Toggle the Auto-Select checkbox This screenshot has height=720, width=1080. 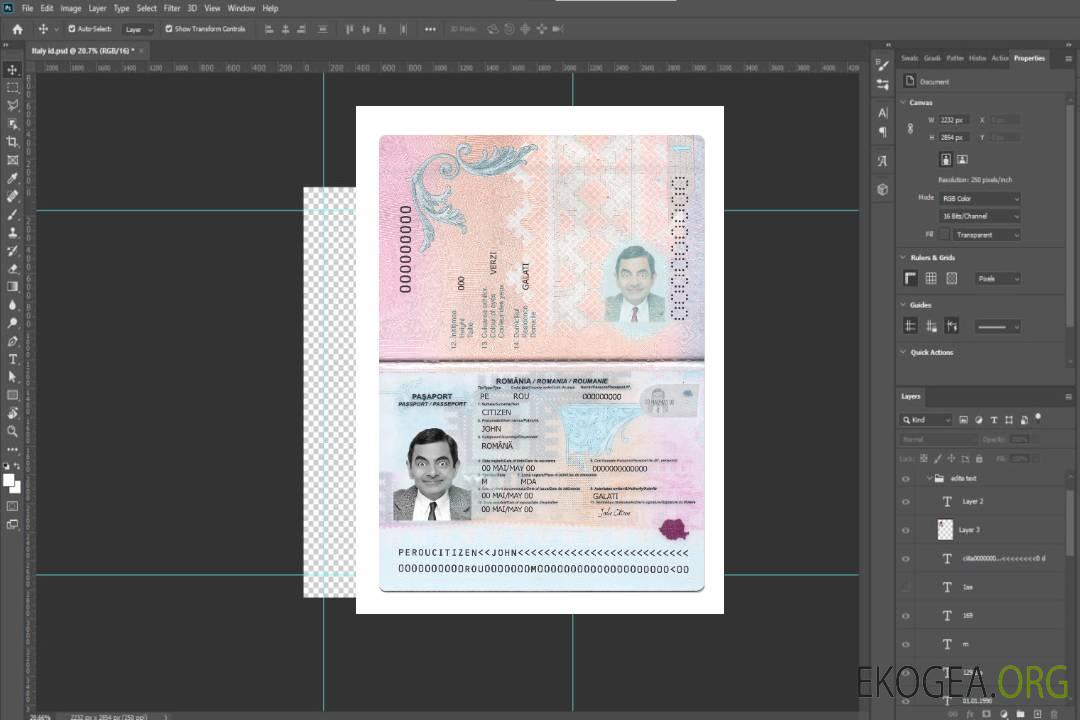[72, 29]
